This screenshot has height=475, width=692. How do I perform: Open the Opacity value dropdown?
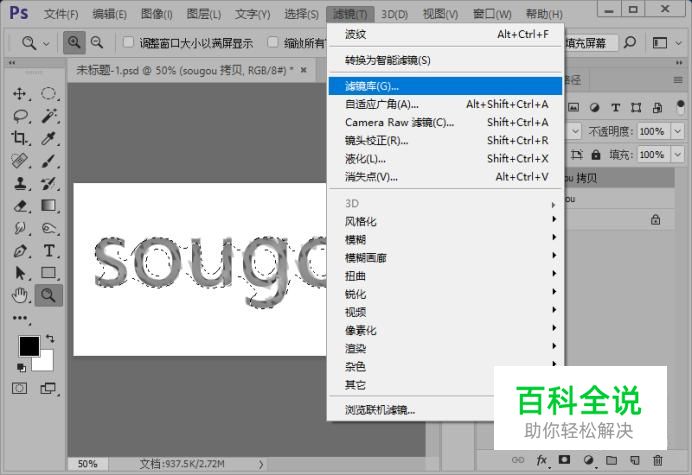tap(677, 131)
